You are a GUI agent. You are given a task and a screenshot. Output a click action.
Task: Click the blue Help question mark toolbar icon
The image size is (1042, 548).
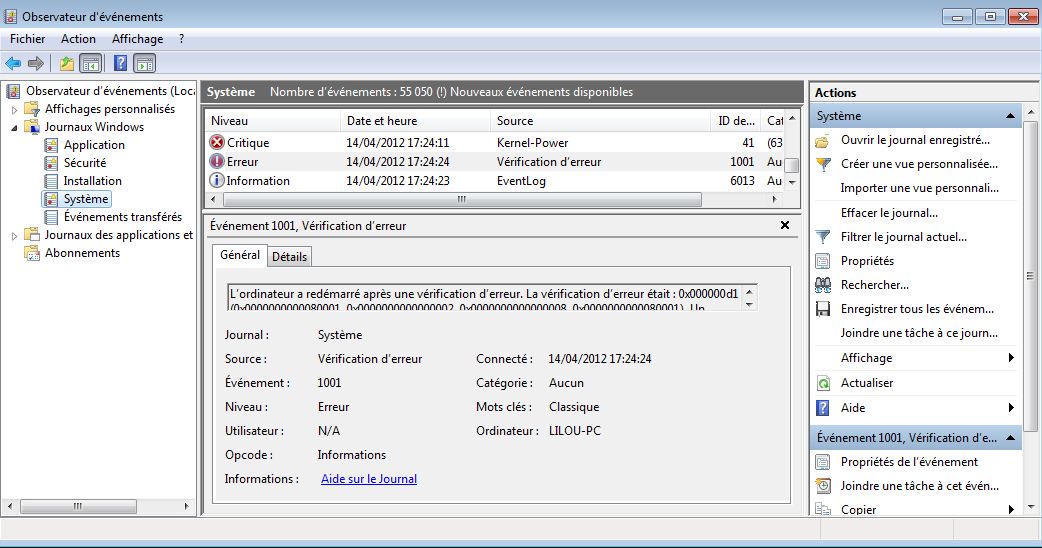coord(120,64)
